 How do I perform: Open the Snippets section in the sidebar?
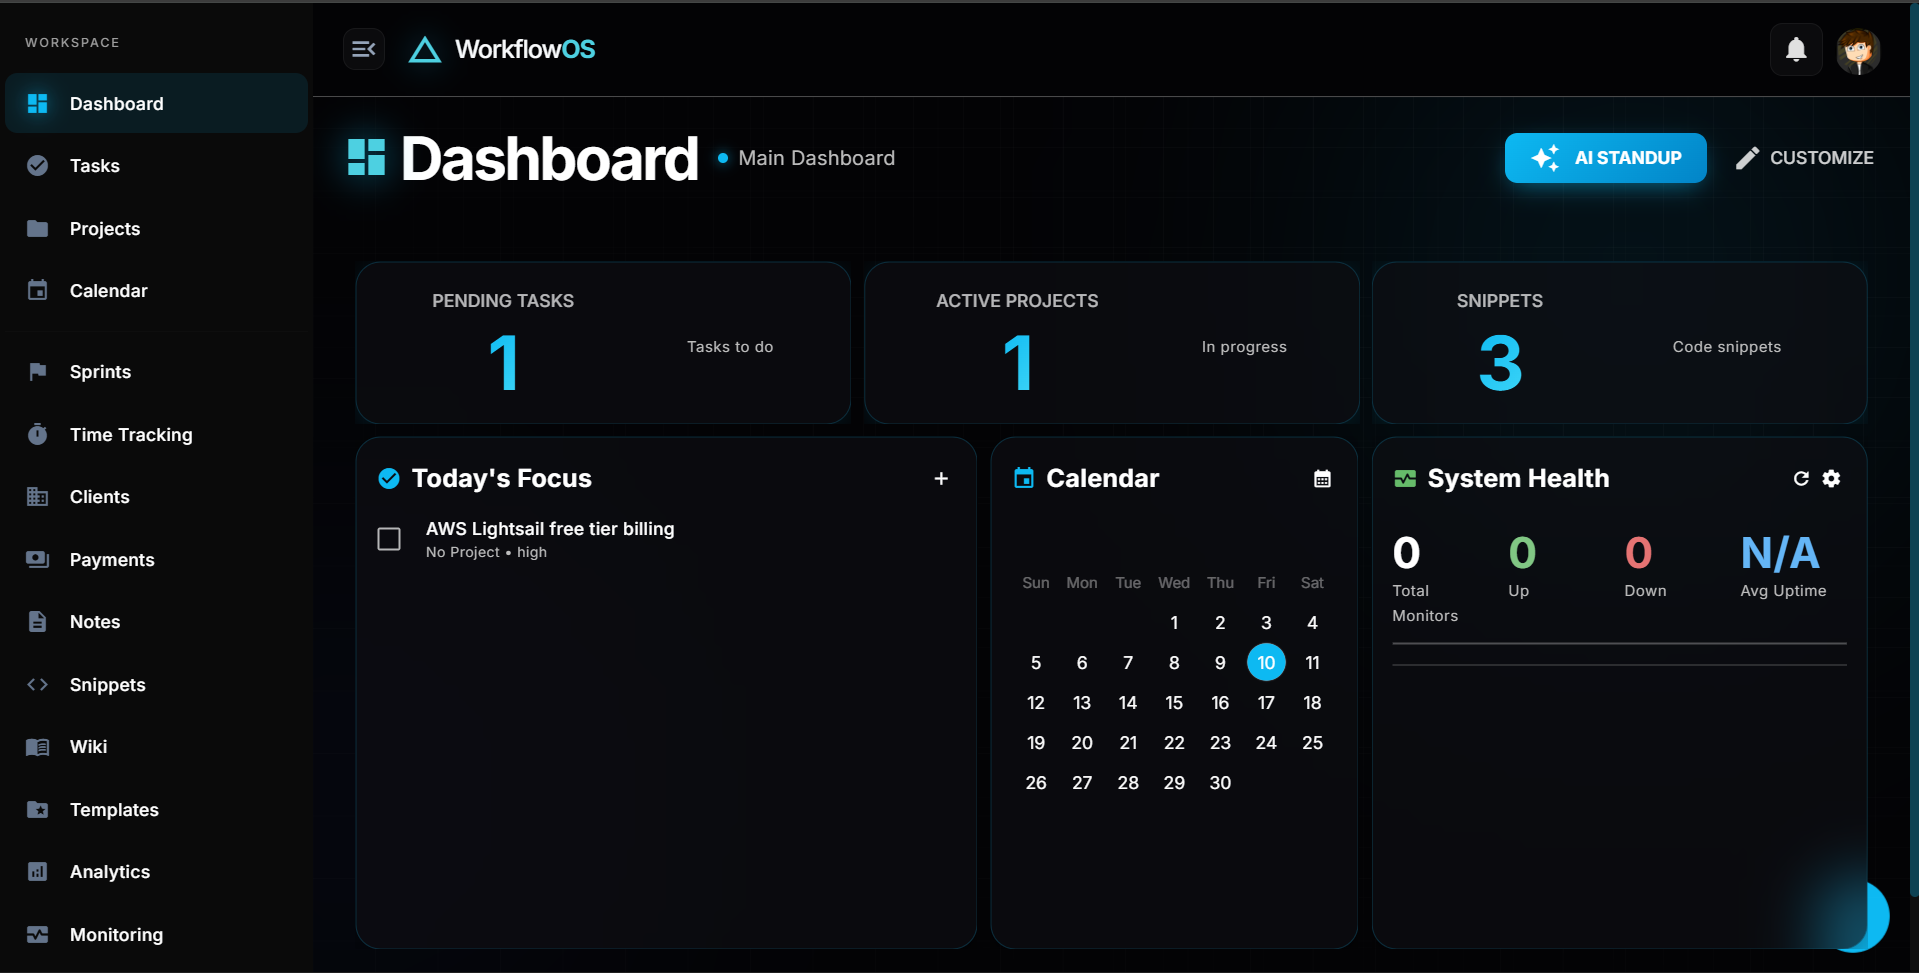point(106,684)
